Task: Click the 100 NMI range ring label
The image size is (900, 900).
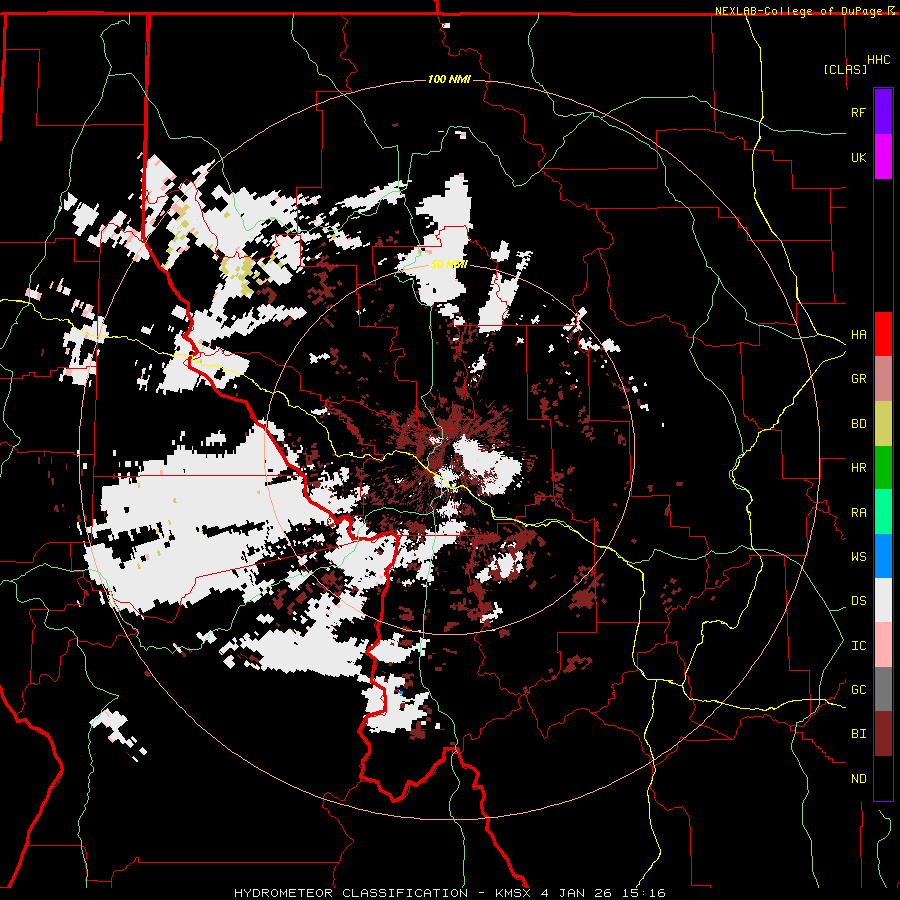Action: pyautogui.click(x=449, y=79)
